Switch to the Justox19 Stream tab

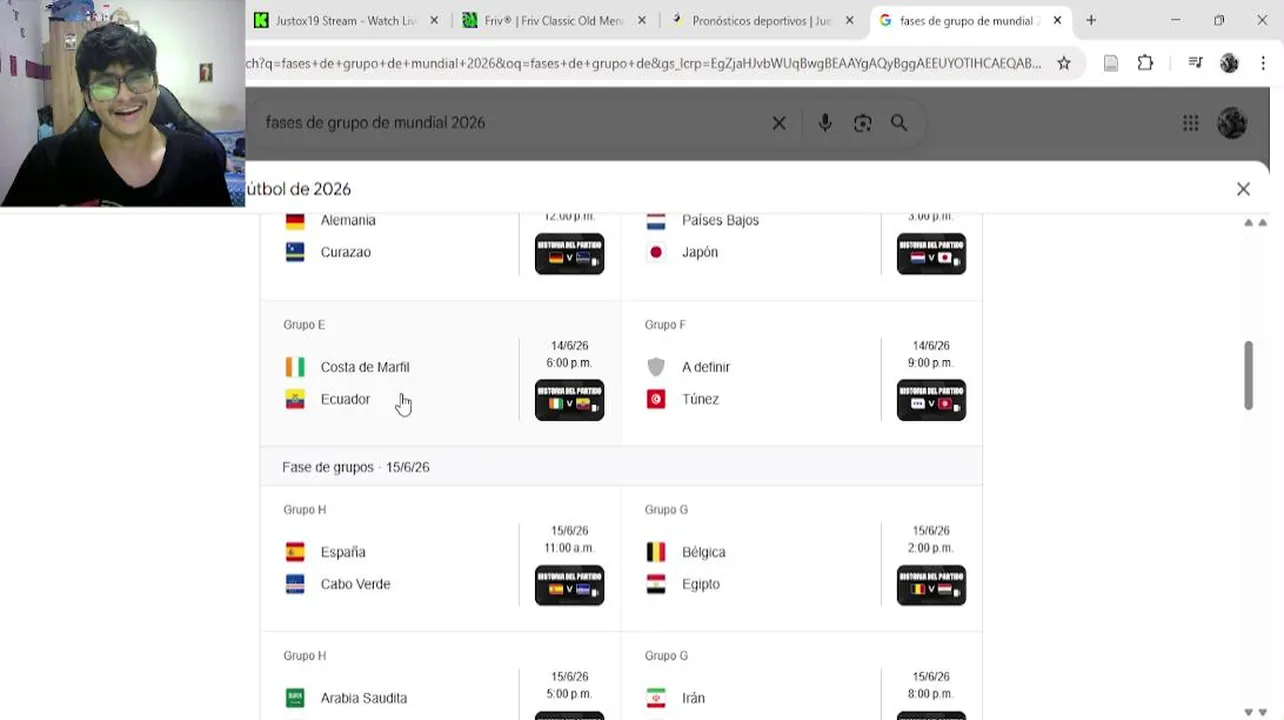tap(345, 20)
